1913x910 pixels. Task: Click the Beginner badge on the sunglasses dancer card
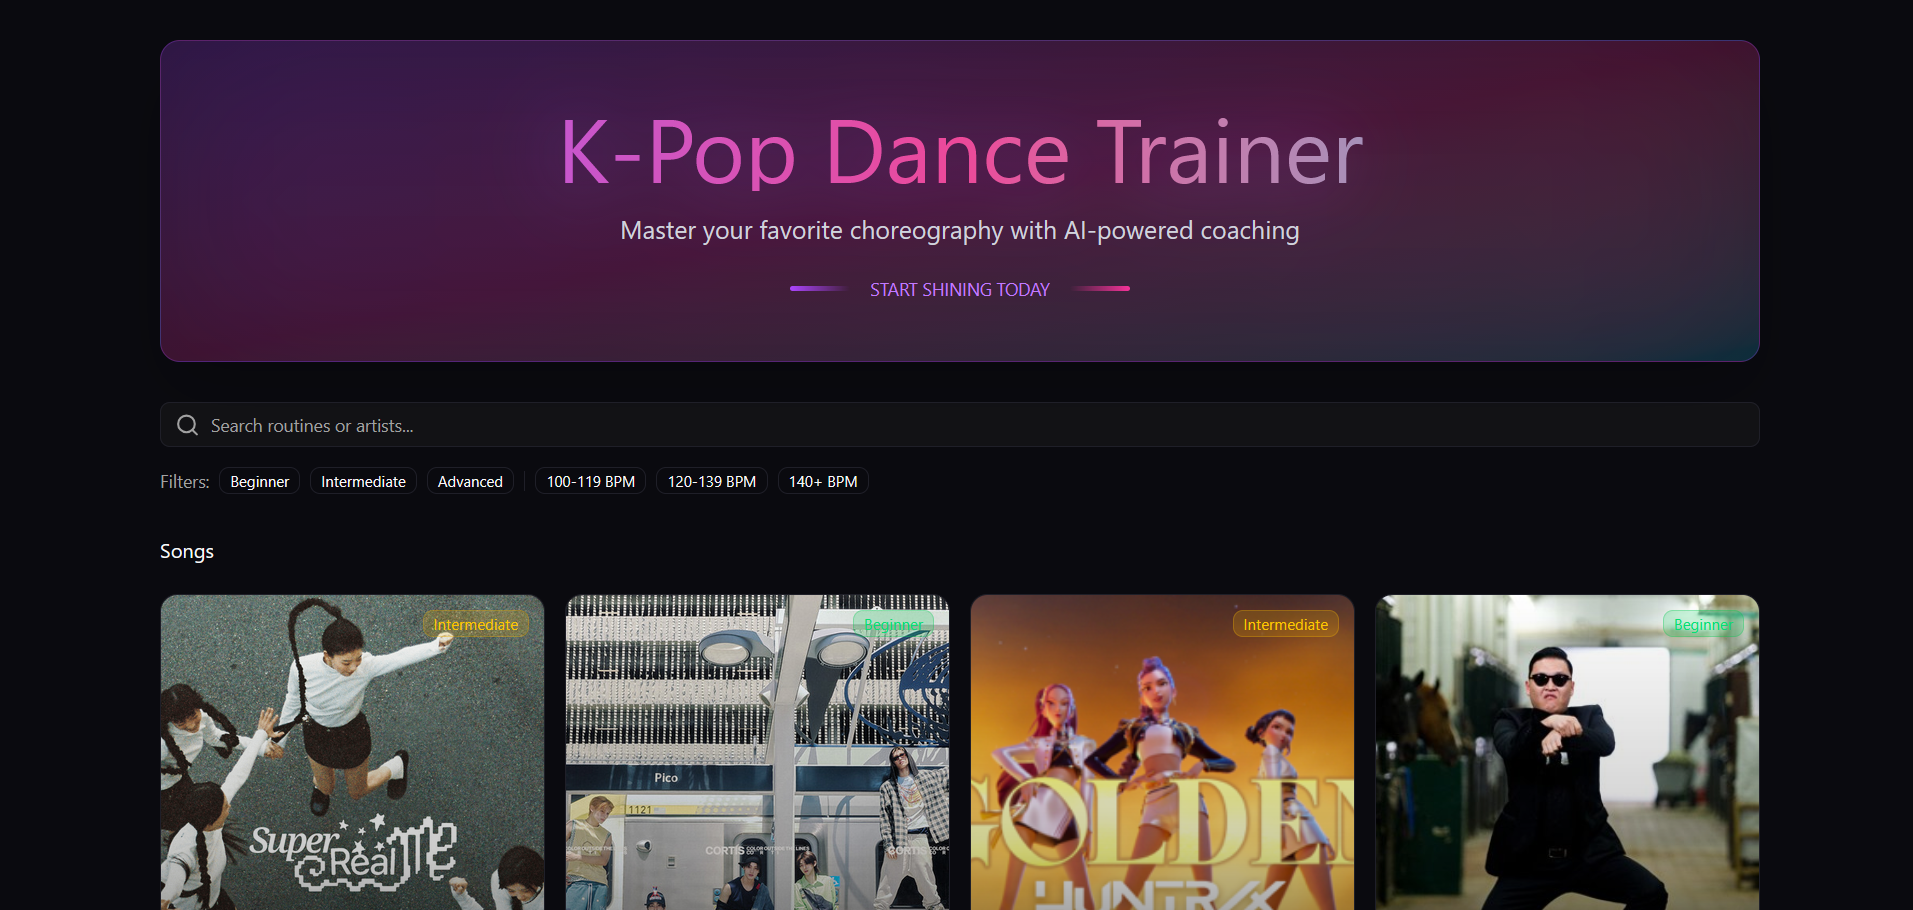coord(1703,624)
